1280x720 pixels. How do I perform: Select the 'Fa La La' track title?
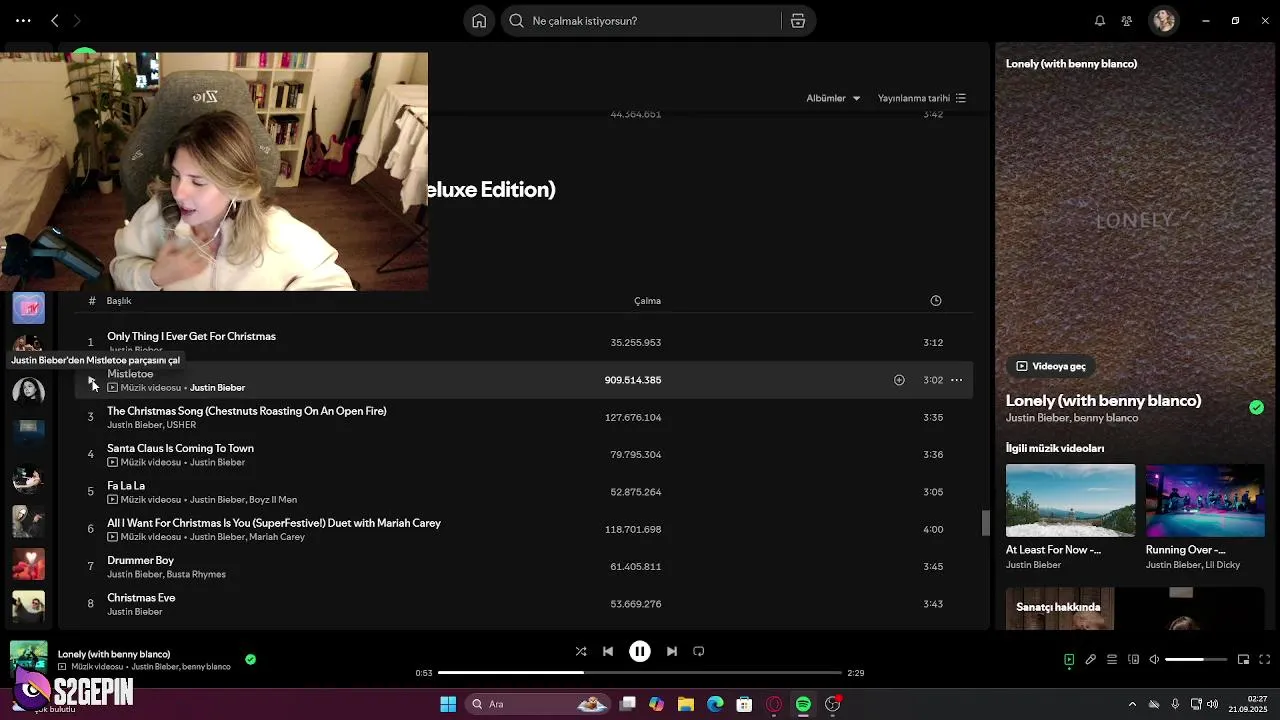pos(126,486)
